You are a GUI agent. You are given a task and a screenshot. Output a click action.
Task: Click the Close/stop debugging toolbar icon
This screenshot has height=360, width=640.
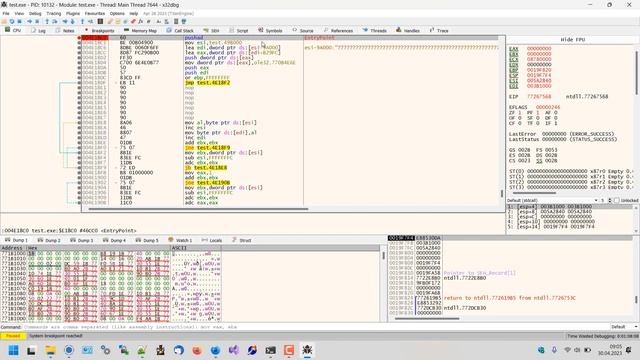coord(19,21)
